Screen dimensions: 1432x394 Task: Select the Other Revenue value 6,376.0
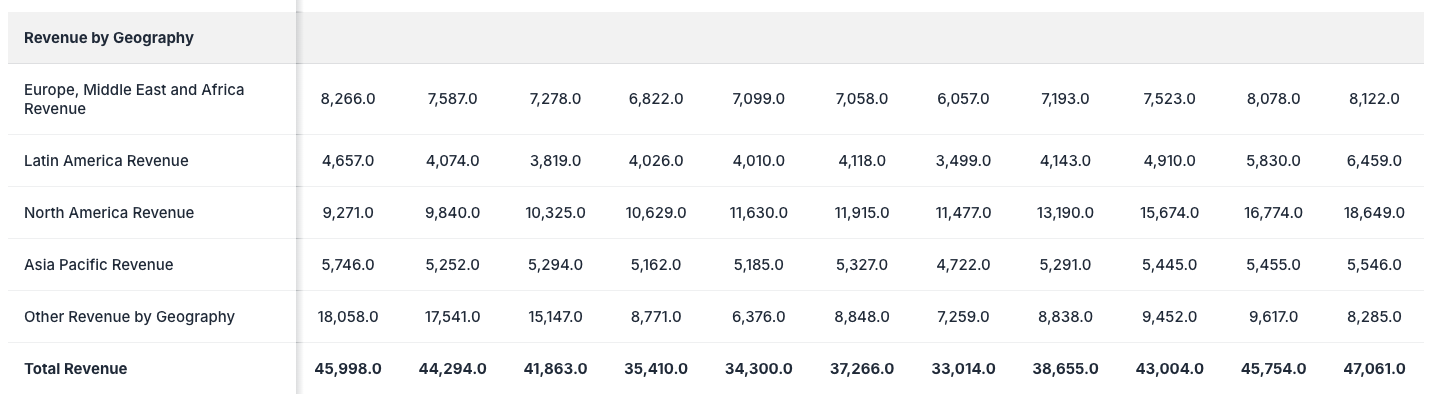(759, 317)
